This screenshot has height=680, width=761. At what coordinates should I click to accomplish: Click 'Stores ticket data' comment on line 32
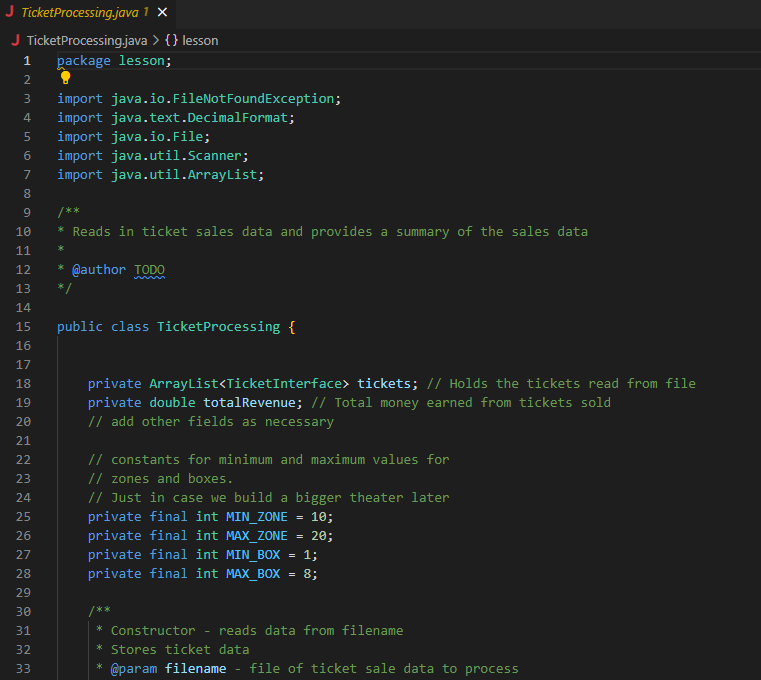180,649
